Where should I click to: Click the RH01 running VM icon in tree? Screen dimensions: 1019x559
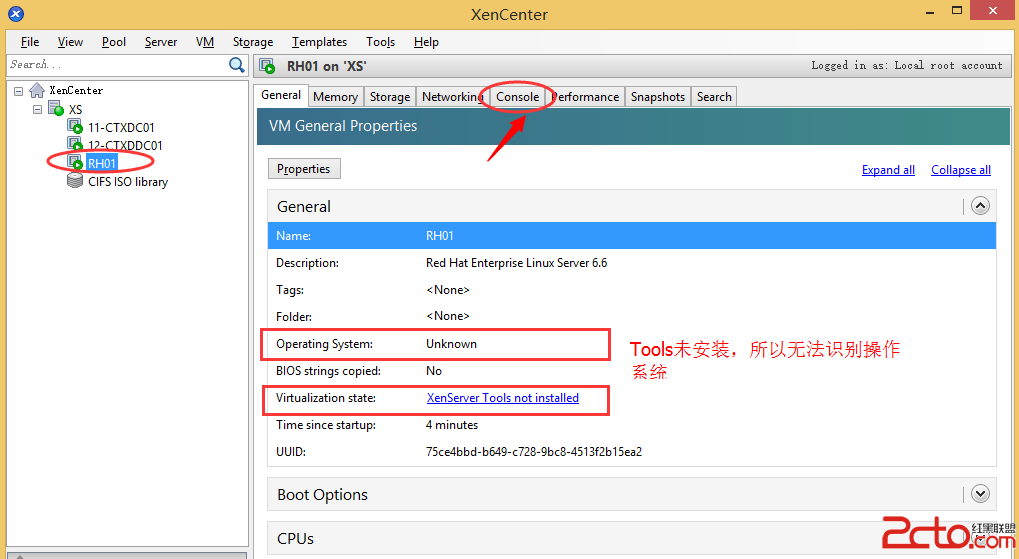point(75,162)
